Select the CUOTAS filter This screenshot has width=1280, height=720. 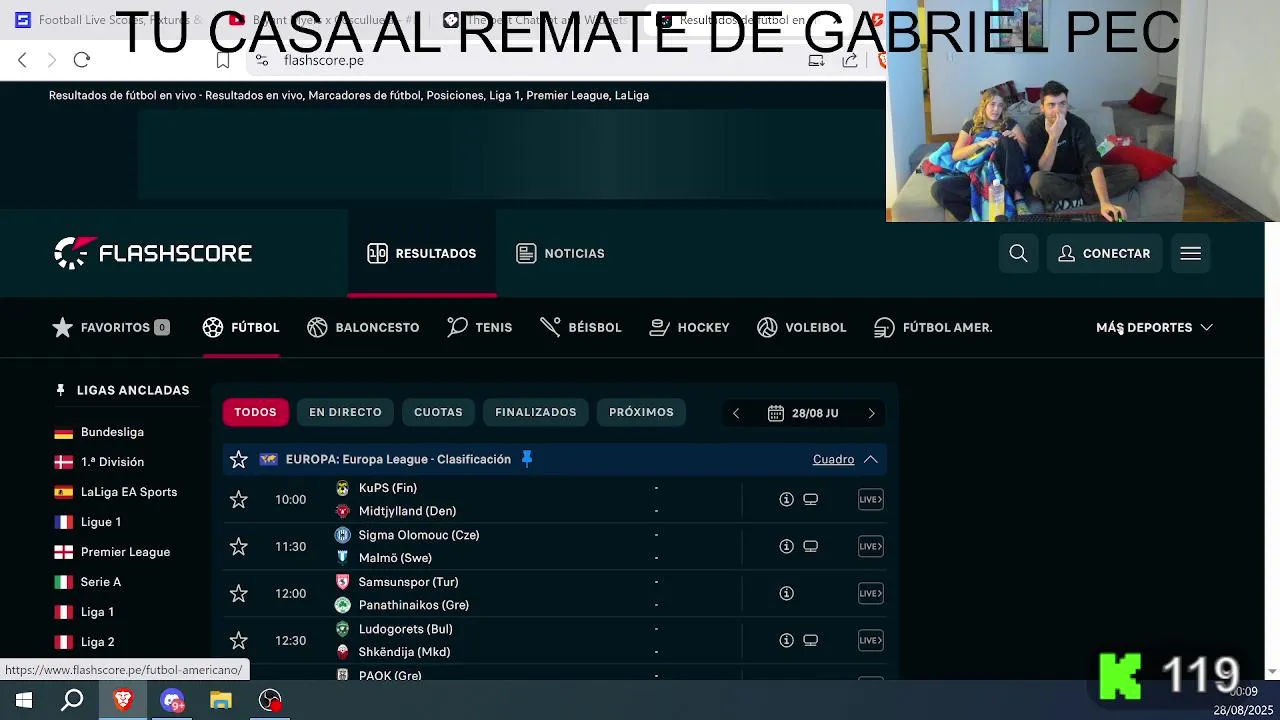tap(438, 412)
